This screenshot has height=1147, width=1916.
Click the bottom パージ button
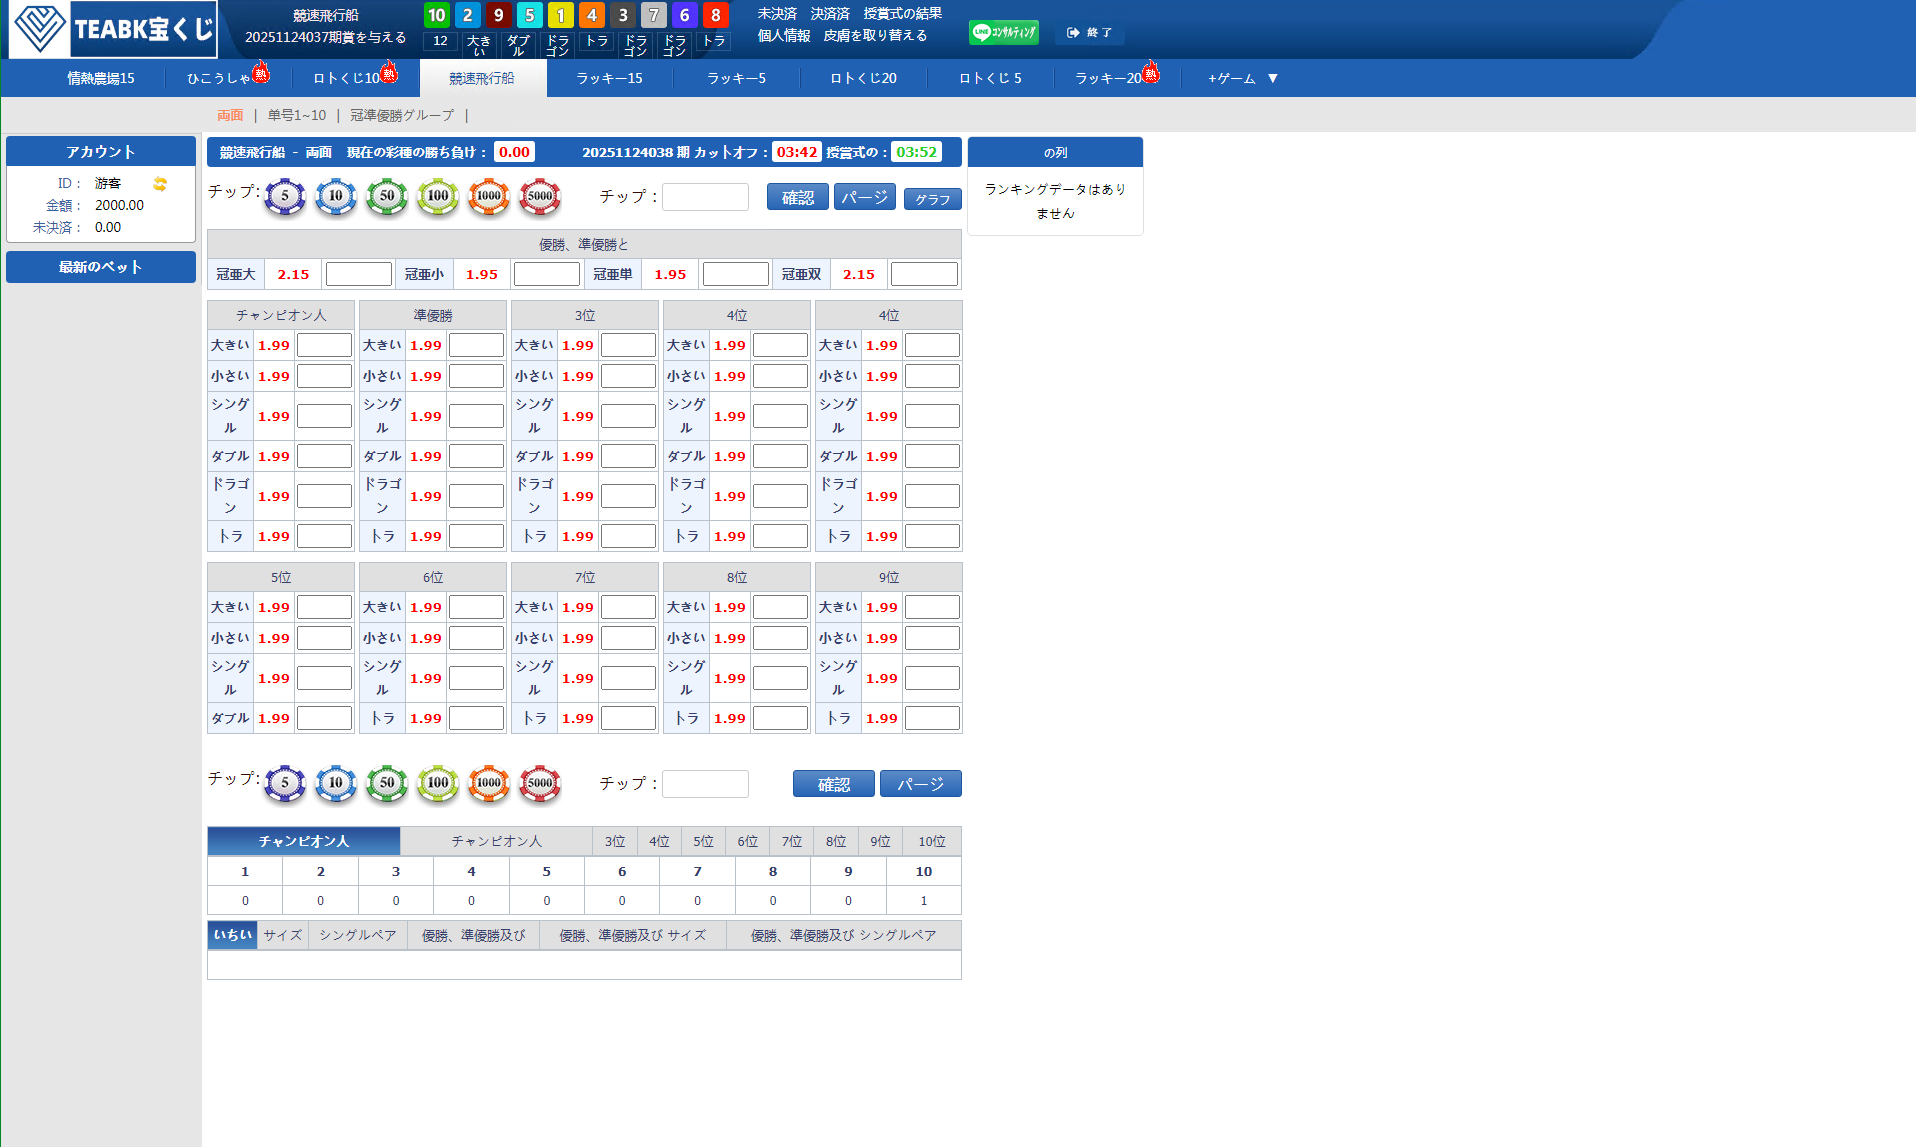click(x=920, y=784)
